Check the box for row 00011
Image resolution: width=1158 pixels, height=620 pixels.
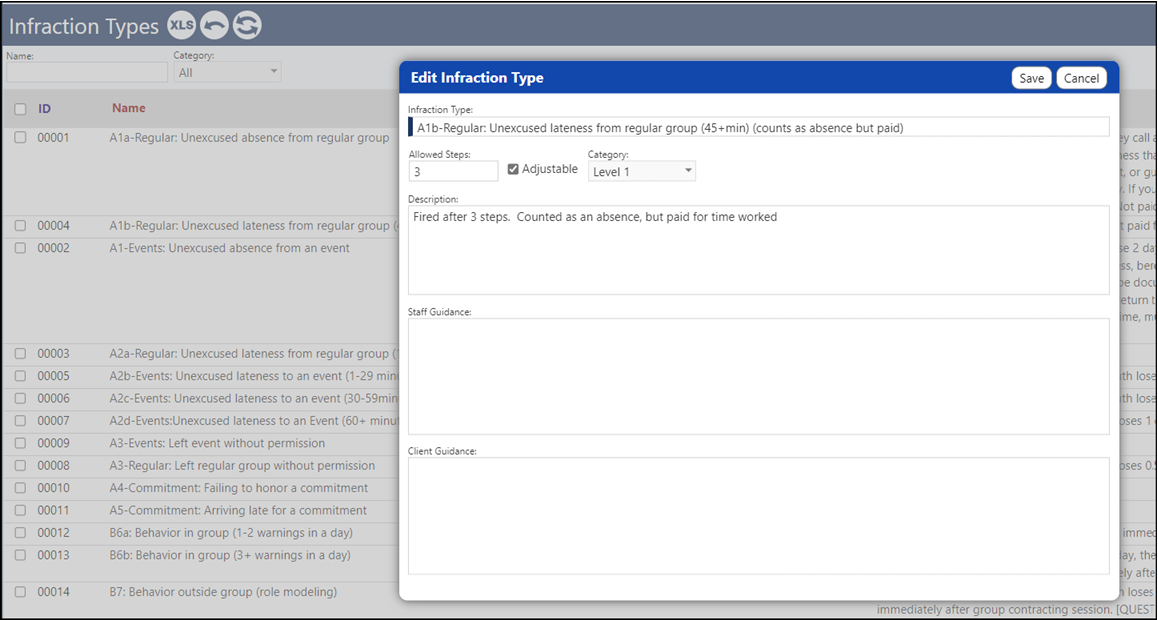pos(21,510)
